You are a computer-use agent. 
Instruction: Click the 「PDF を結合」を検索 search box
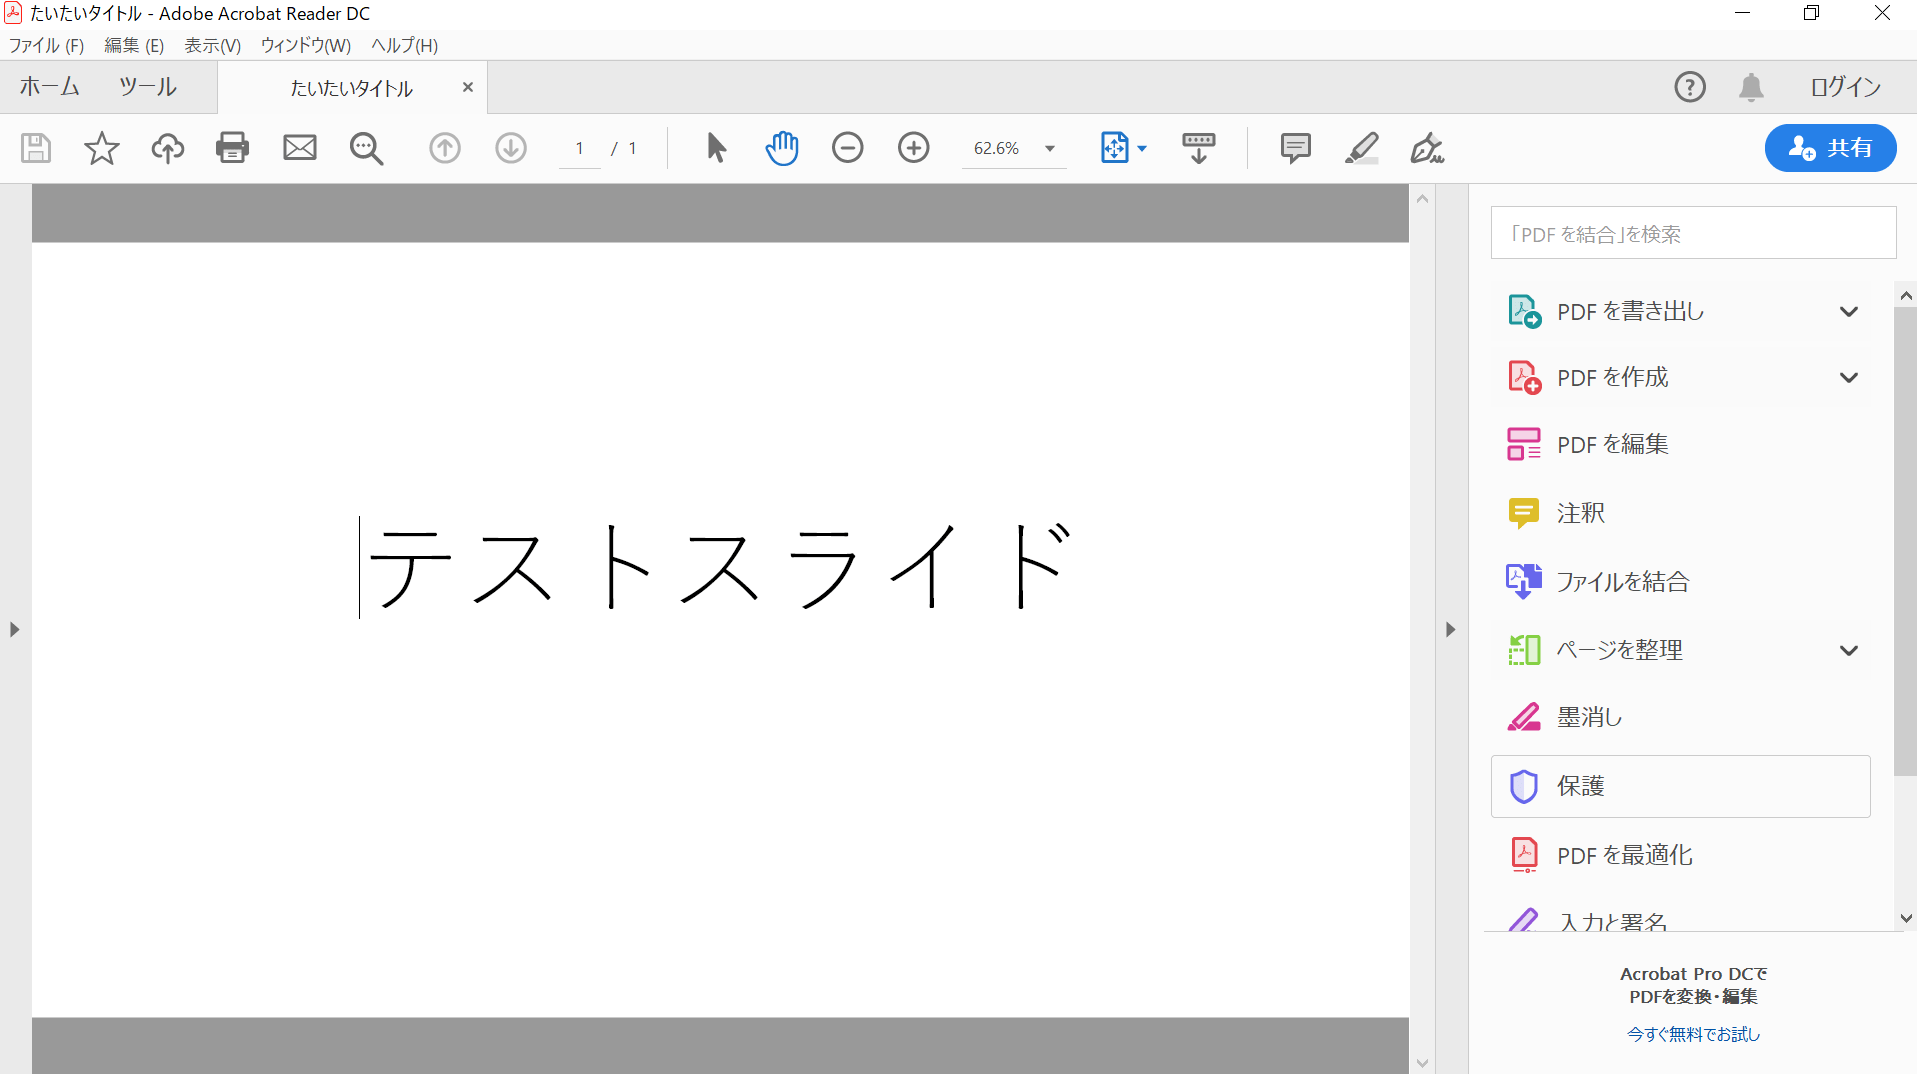1693,233
